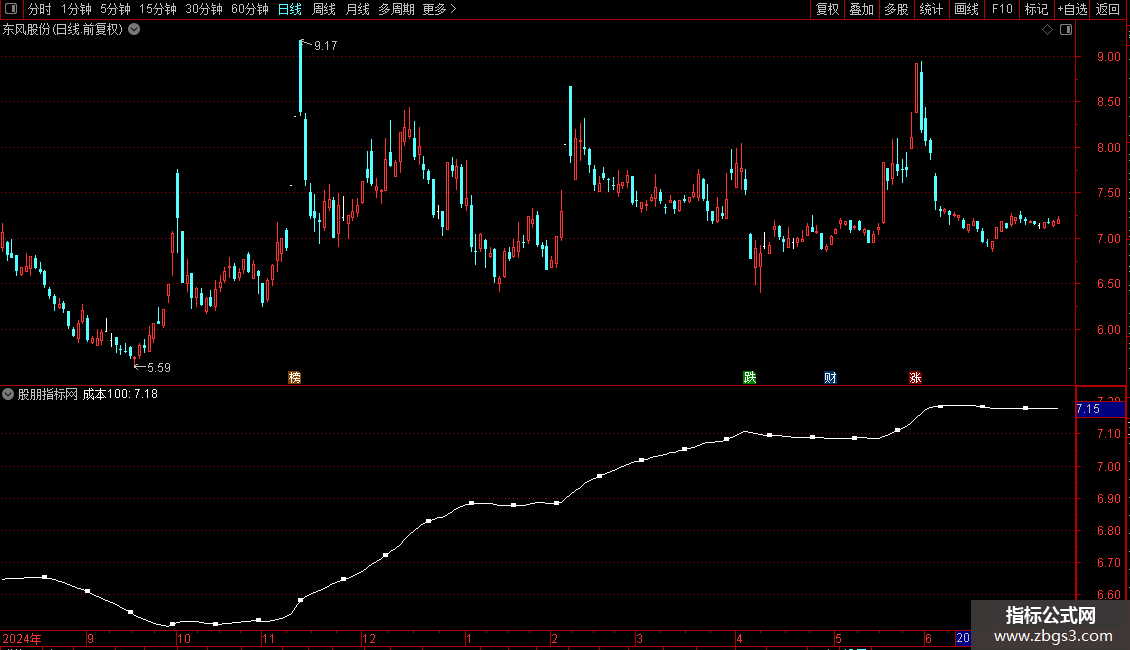
Task: Add stock with +自选 button
Action: (x=1072, y=9)
